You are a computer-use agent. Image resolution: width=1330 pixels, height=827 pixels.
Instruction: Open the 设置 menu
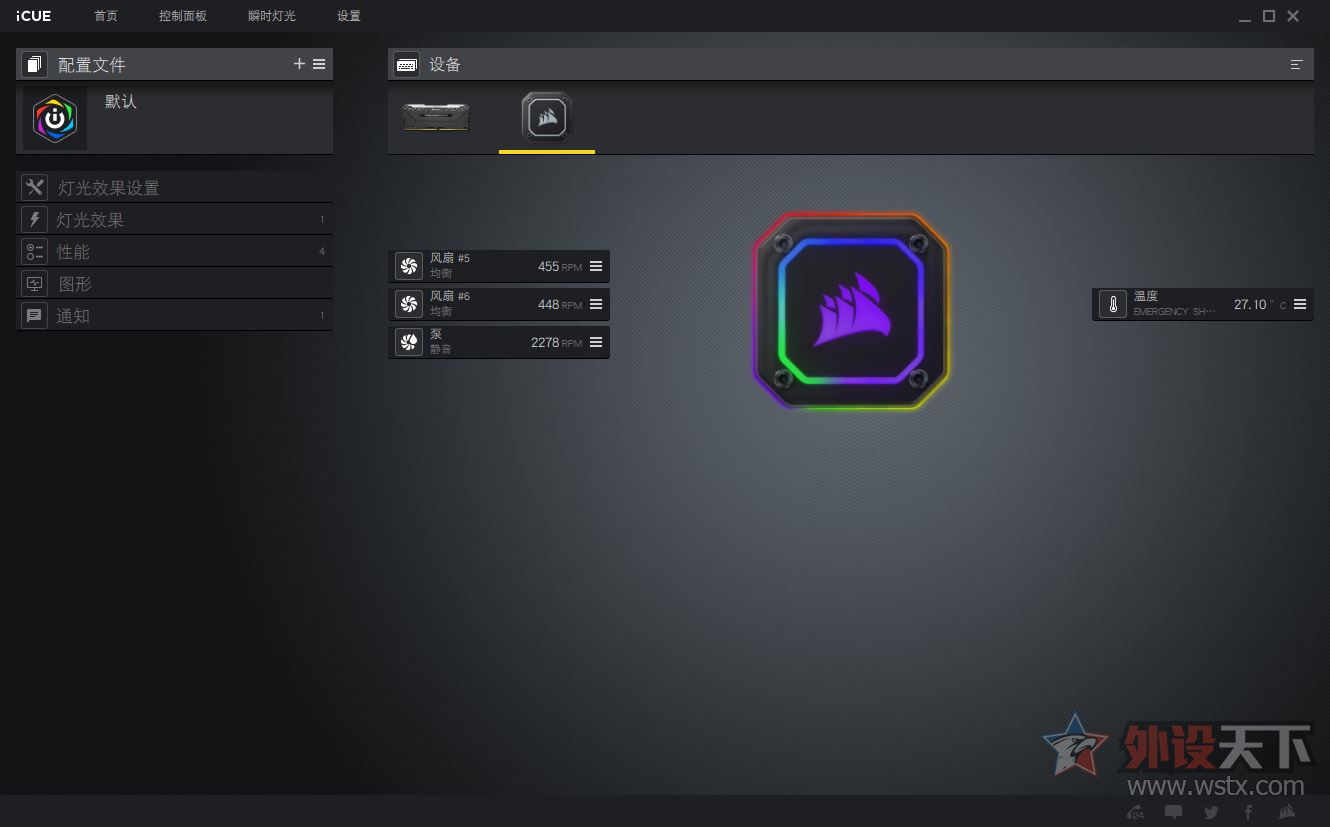[349, 16]
